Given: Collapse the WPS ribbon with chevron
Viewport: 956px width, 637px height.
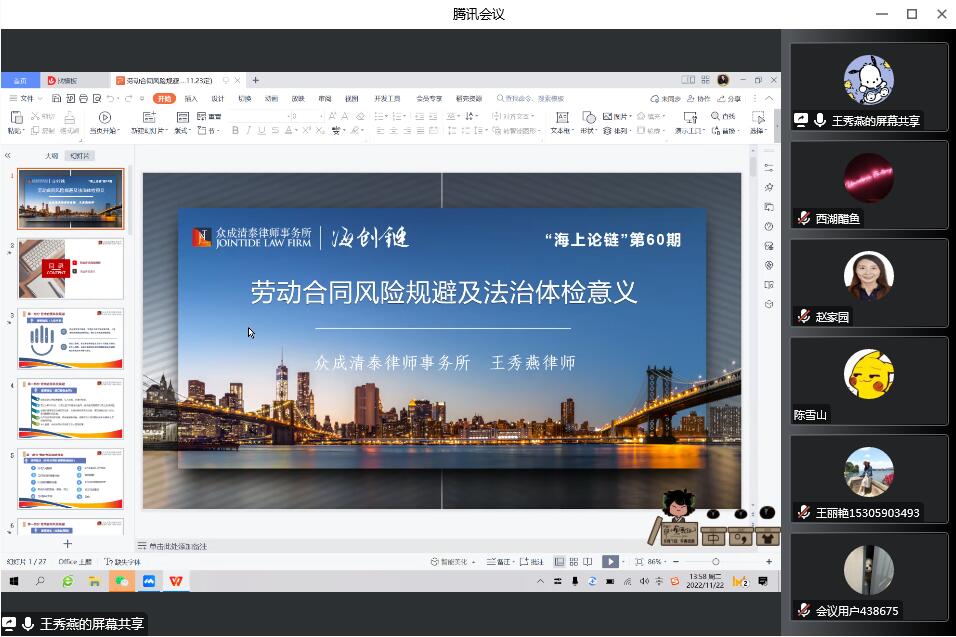Looking at the screenshot, I should tap(769, 98).
